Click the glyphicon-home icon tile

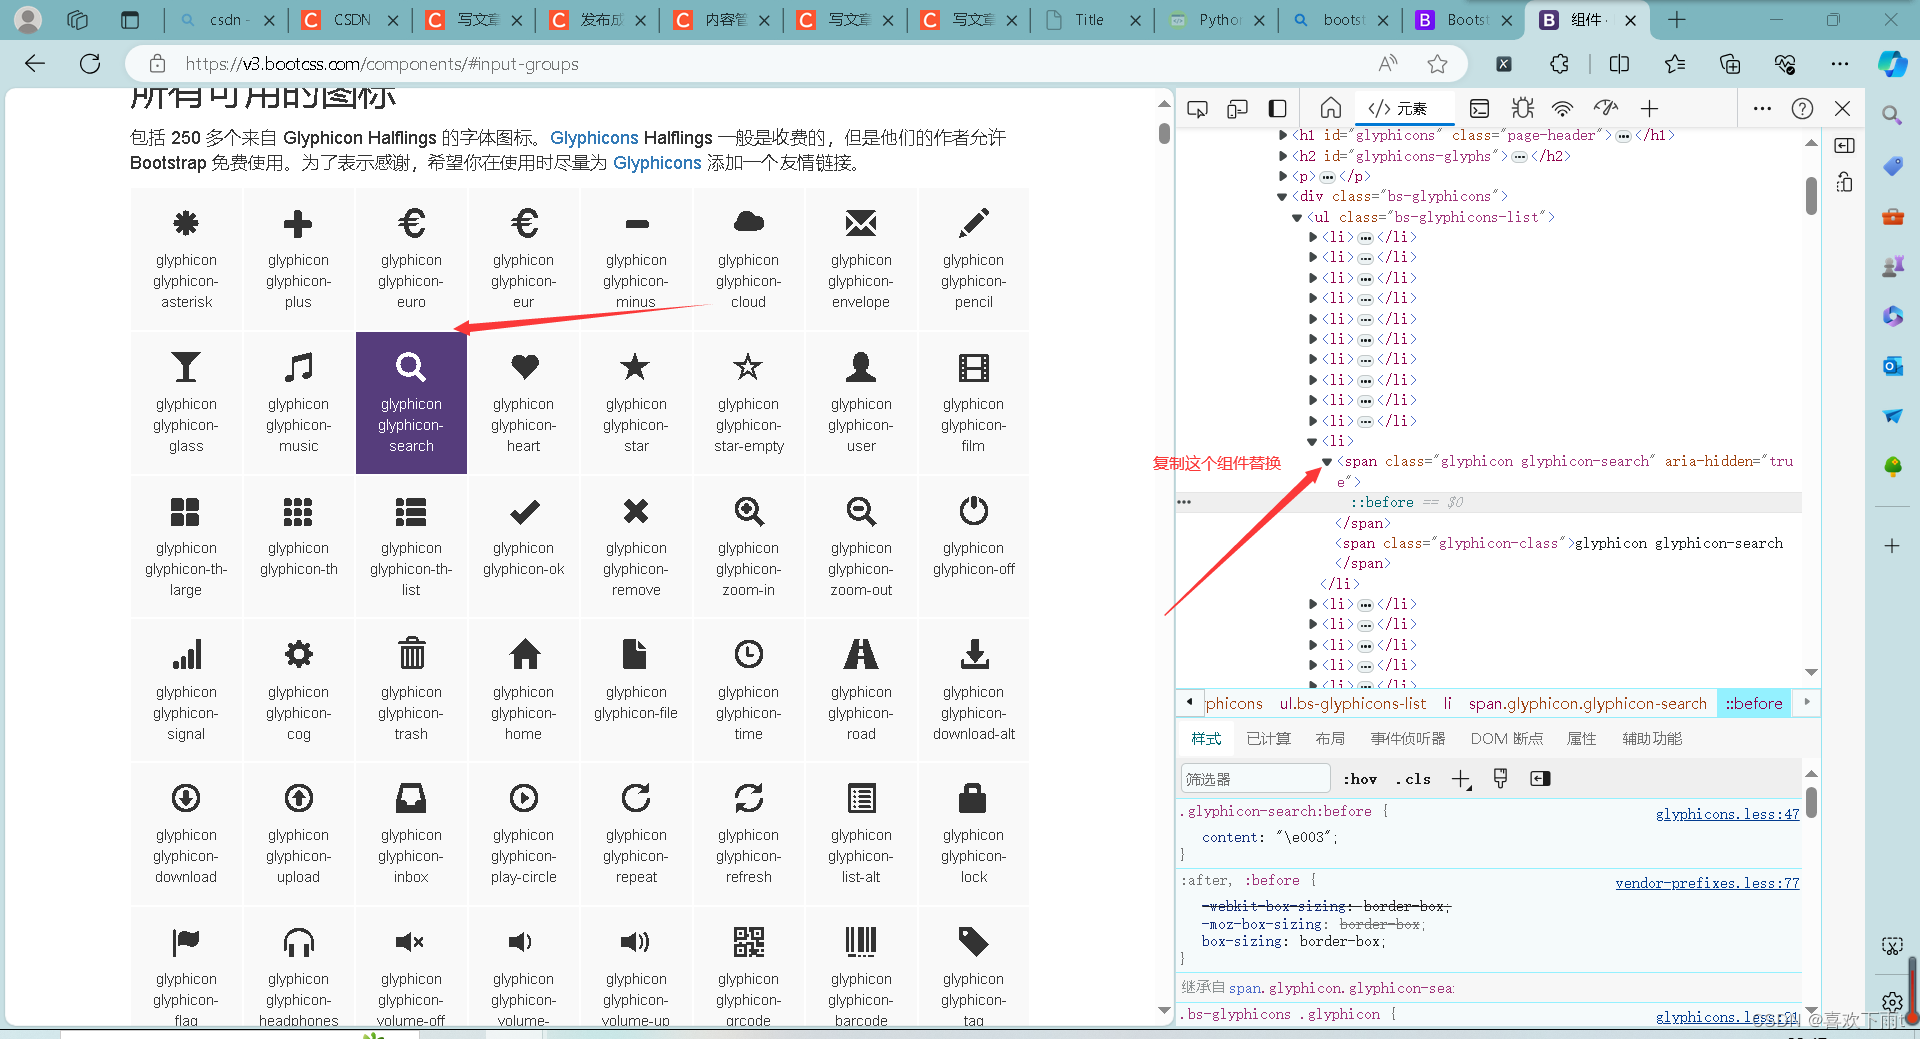point(523,691)
